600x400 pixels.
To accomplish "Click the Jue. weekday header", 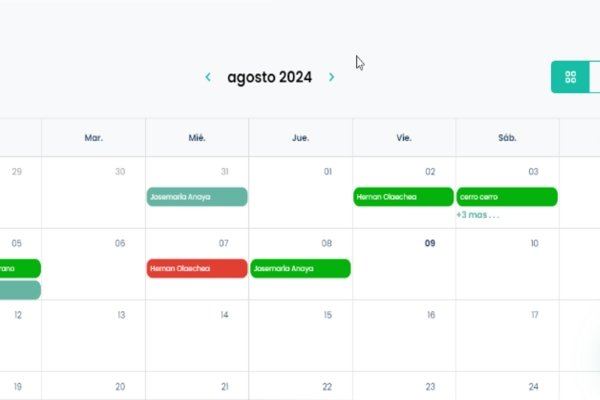I will click(300, 138).
